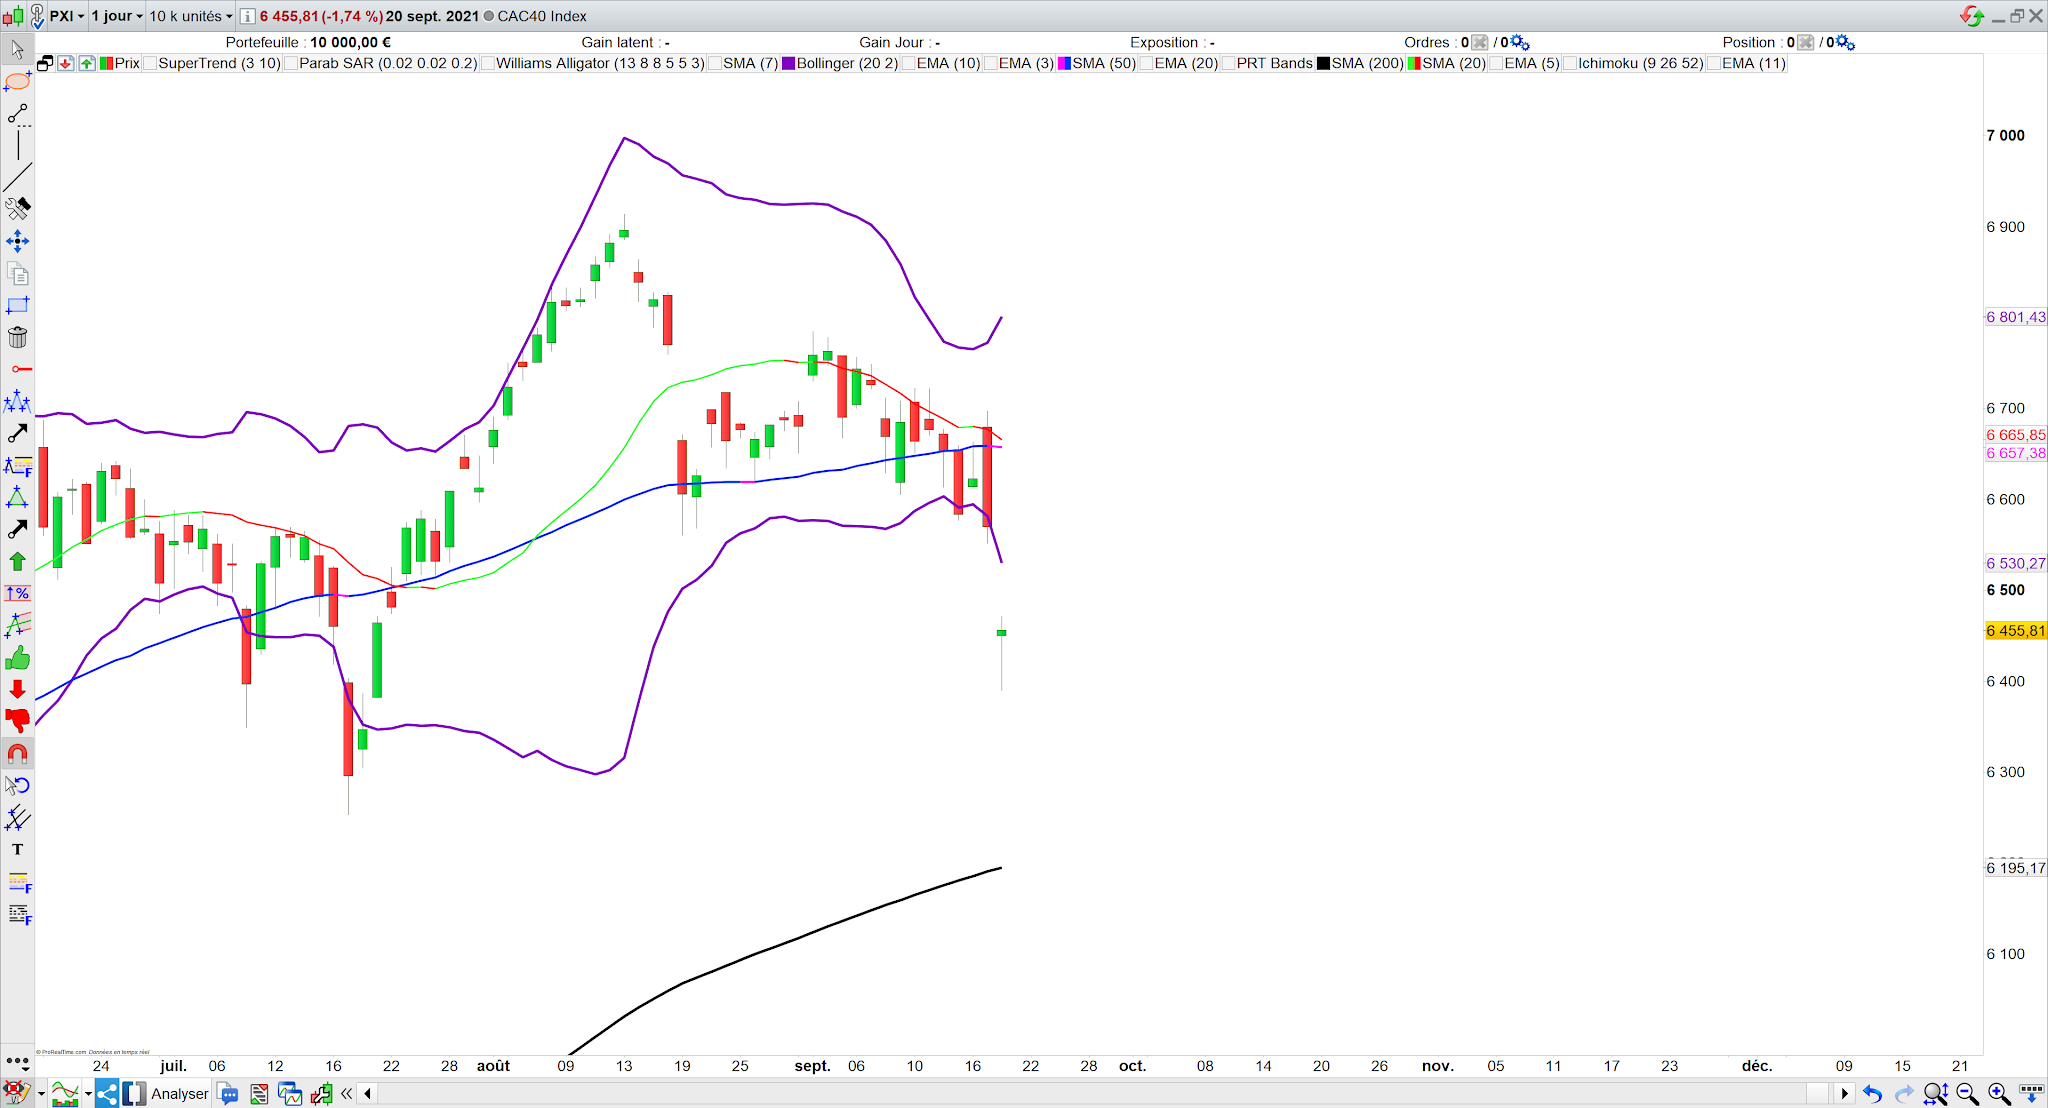Image resolution: width=2048 pixels, height=1108 pixels.
Task: Click the red down-arrow indicator panel icon
Action: click(x=66, y=63)
